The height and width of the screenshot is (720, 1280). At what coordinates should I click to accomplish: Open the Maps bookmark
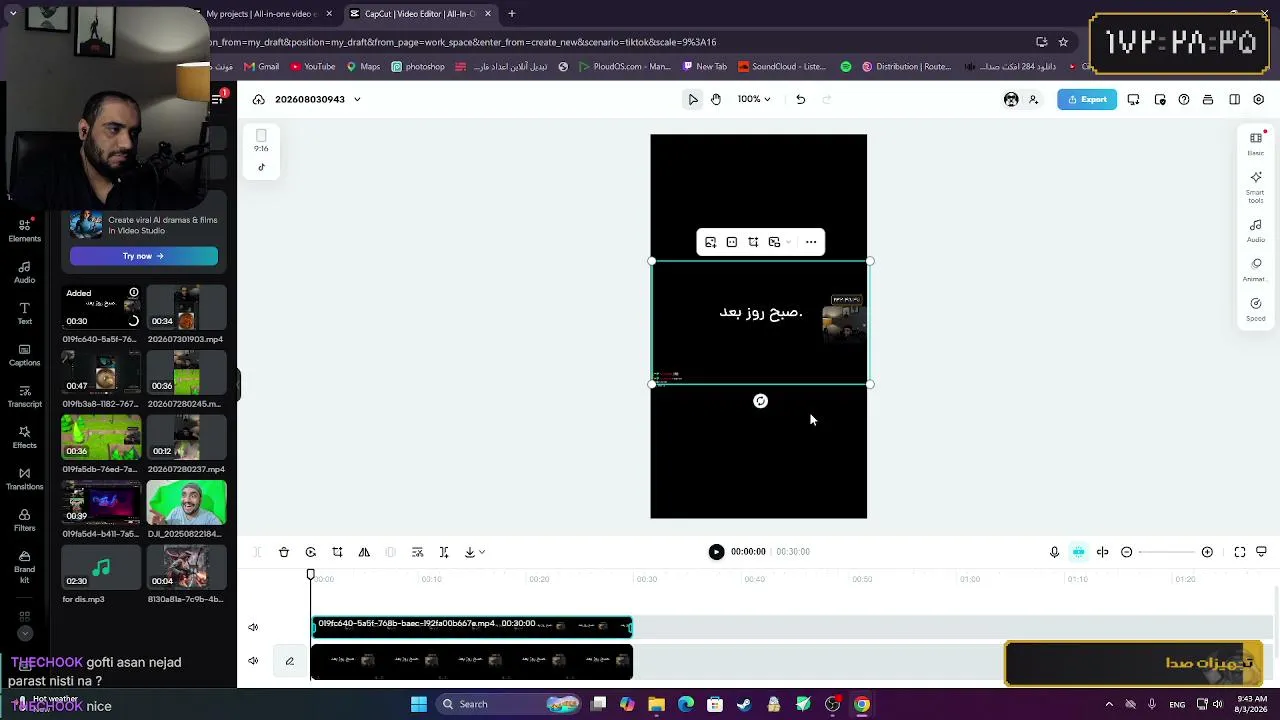[x=363, y=67]
